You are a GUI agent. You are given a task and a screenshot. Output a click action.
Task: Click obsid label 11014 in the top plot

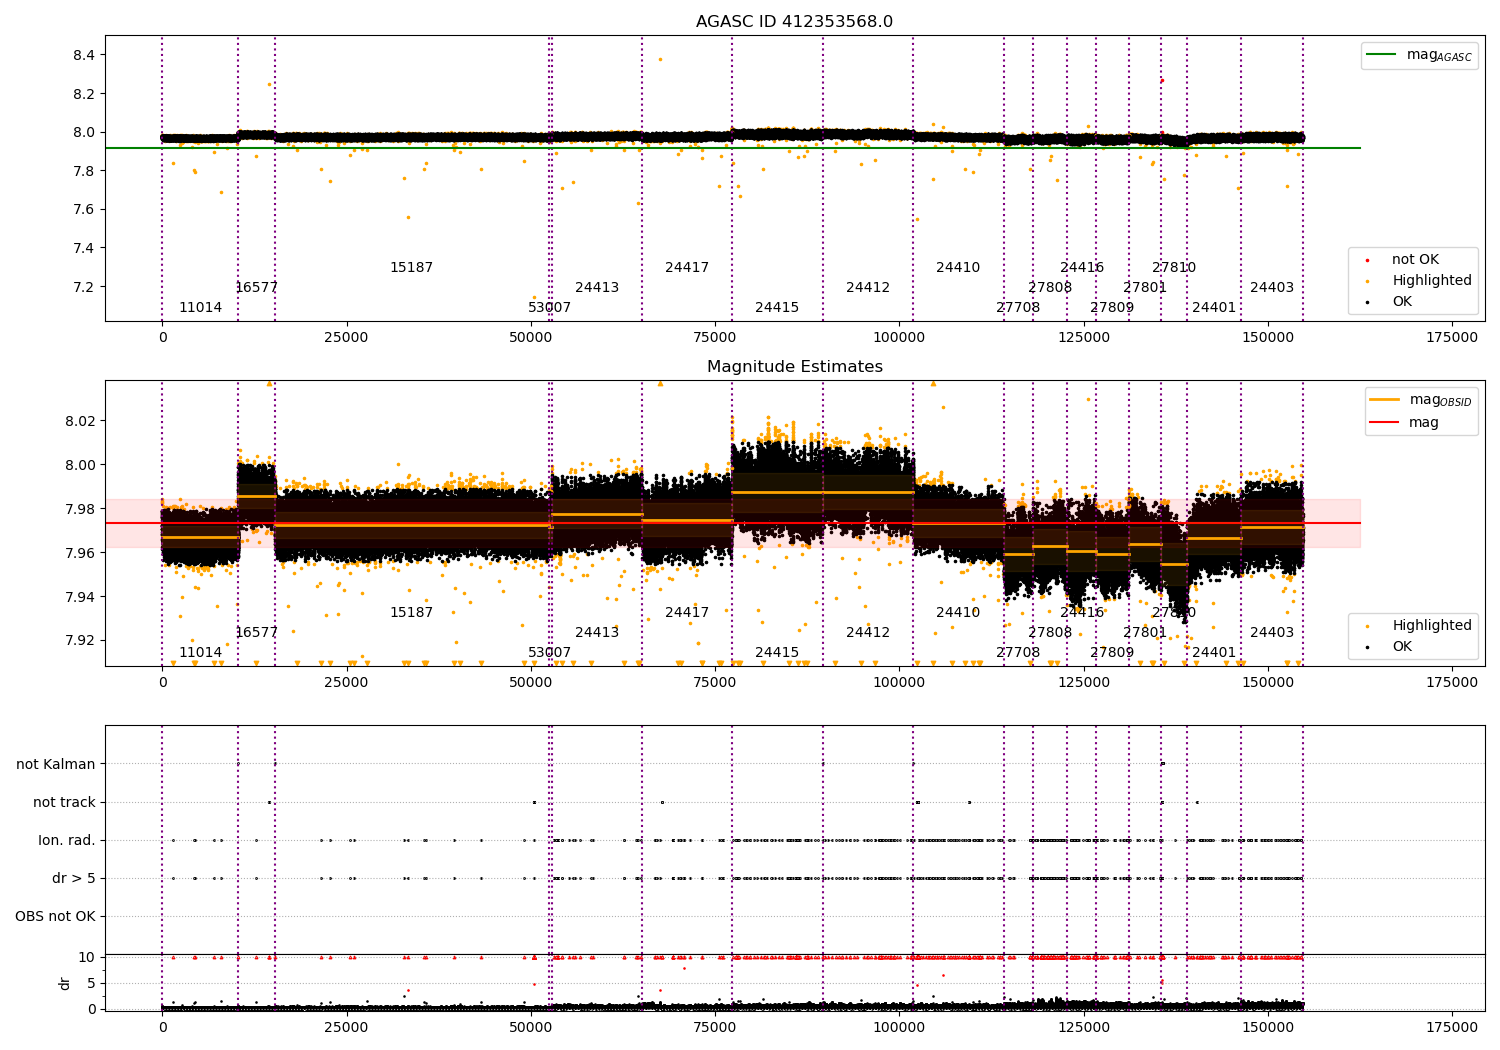tap(200, 308)
